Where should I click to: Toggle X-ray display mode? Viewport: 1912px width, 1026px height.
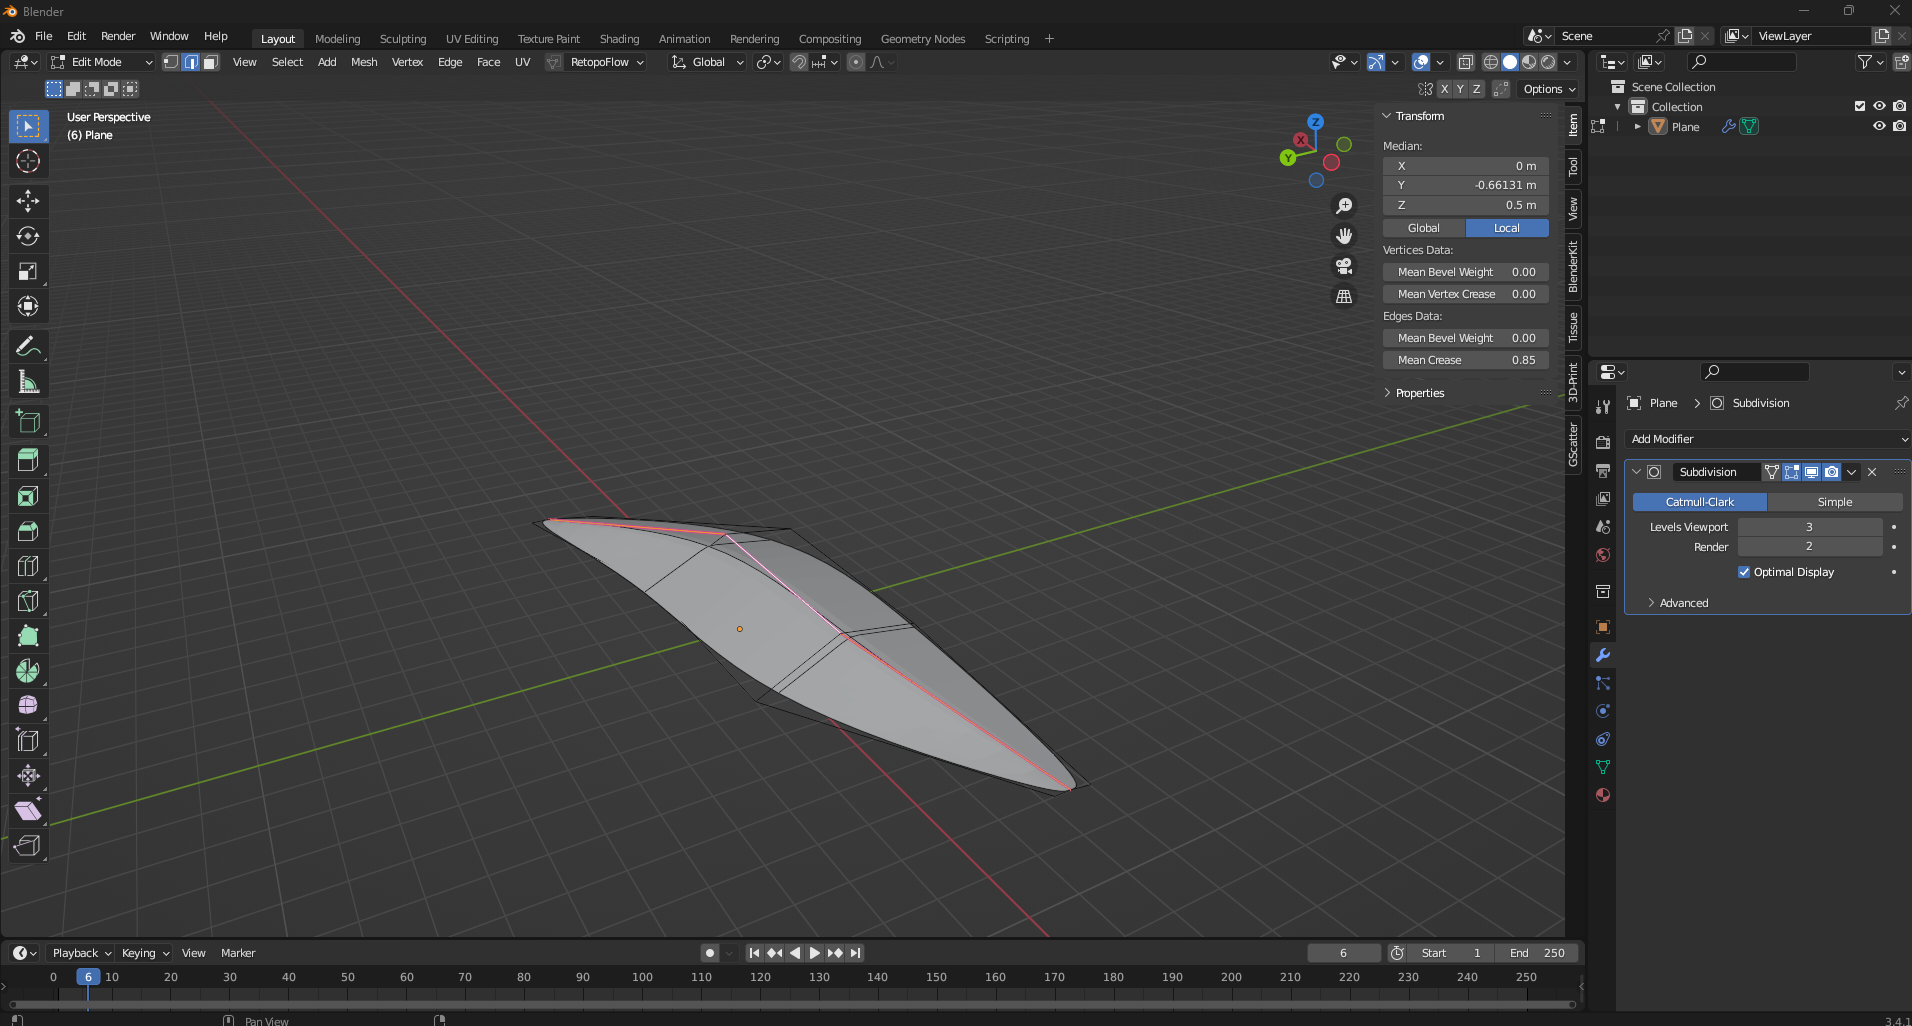click(1465, 62)
